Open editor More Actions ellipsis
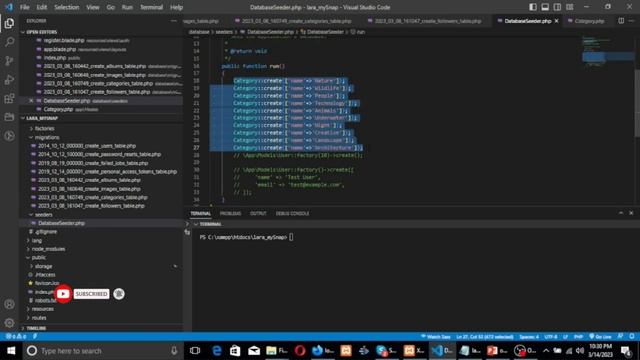Screen dimensions: 640x360 [x=631, y=21]
